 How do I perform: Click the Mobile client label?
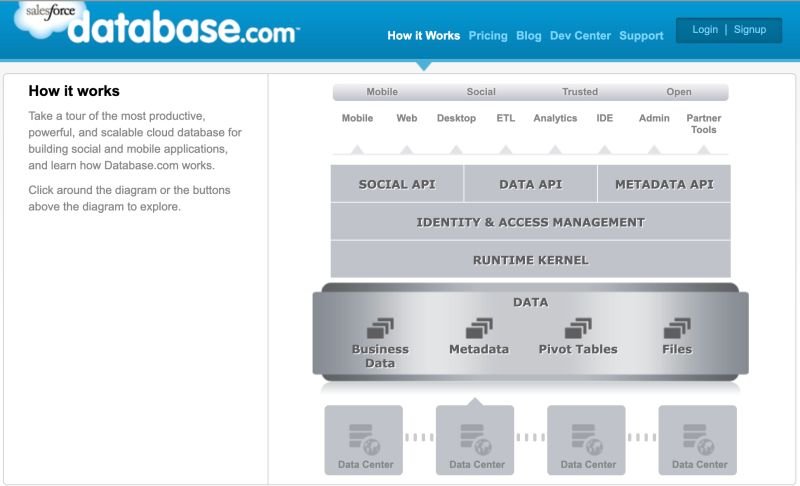click(x=357, y=118)
